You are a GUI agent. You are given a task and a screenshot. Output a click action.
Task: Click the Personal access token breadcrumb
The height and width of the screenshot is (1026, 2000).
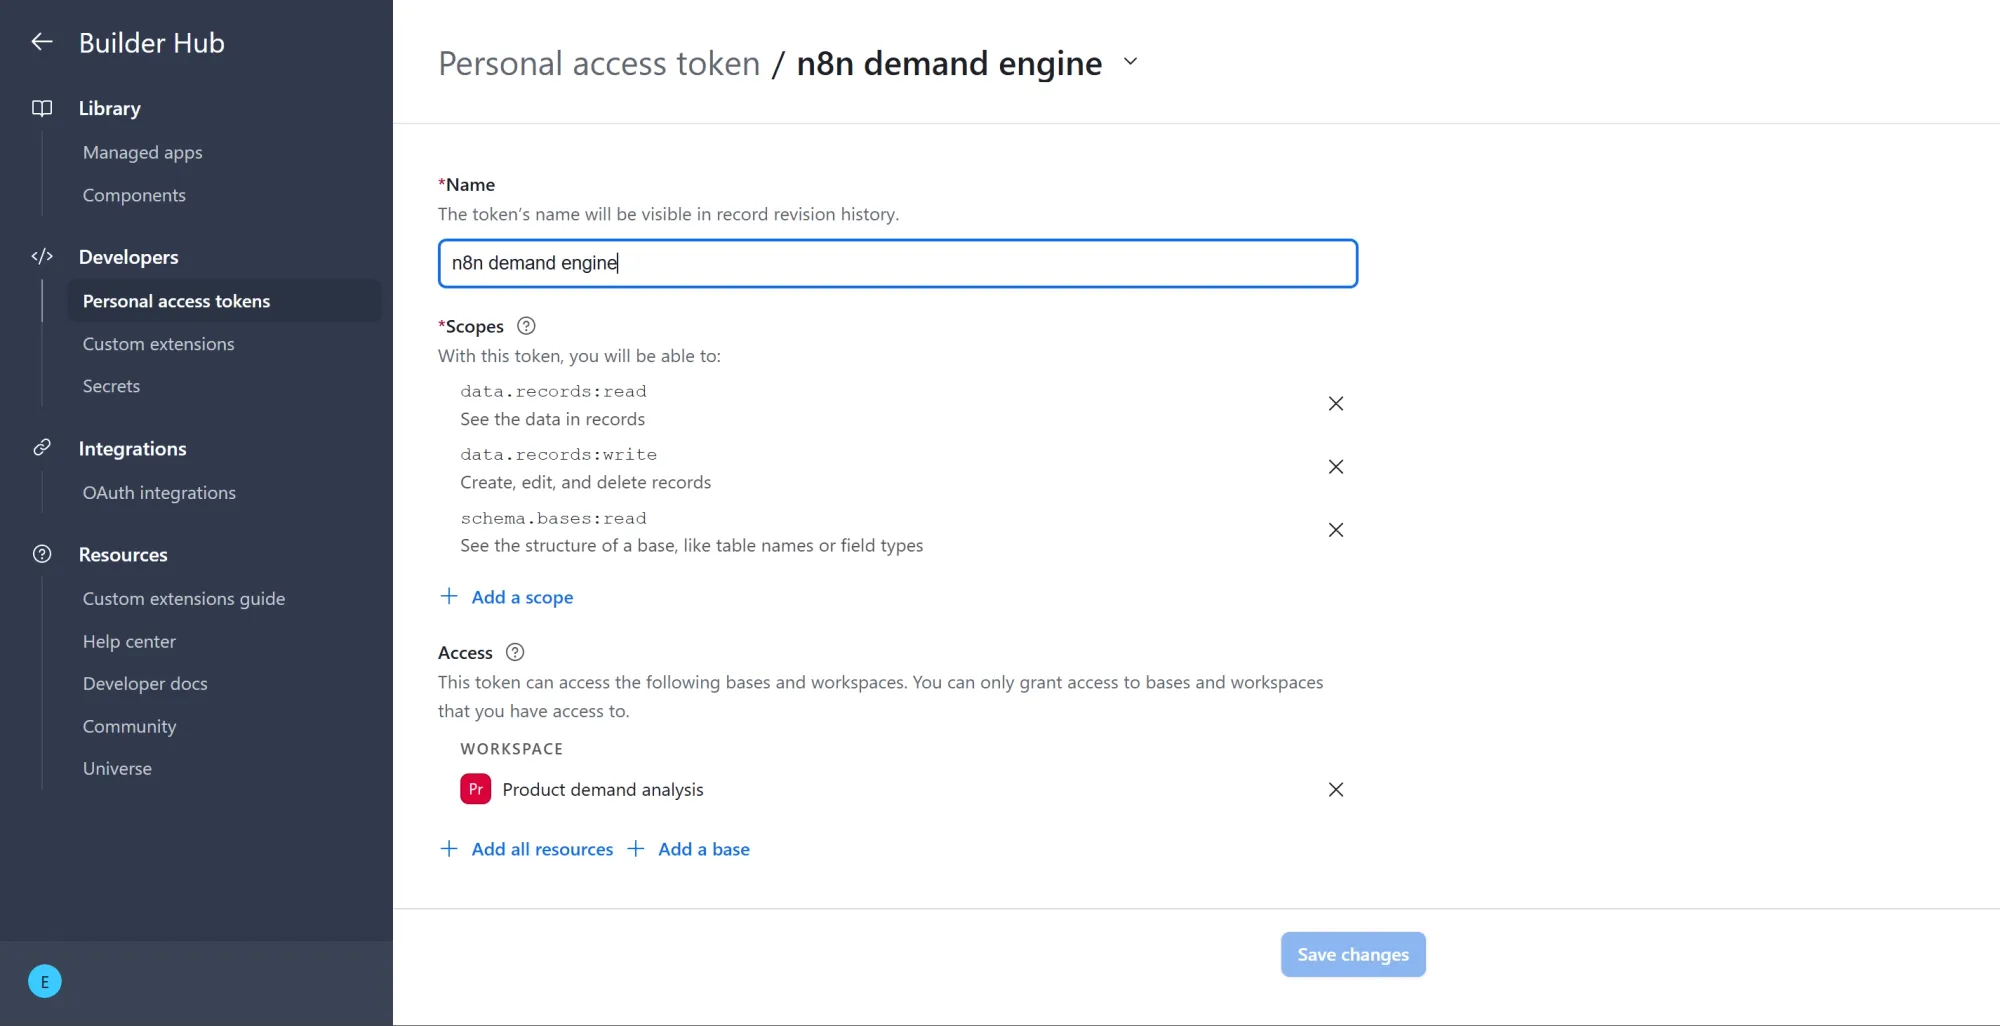pos(599,63)
